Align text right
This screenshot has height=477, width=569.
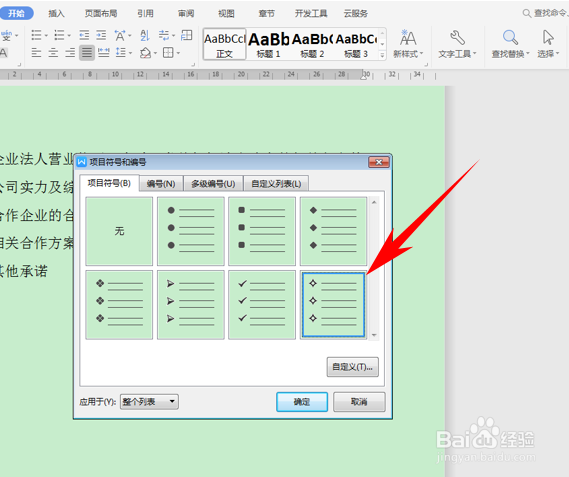[70, 53]
